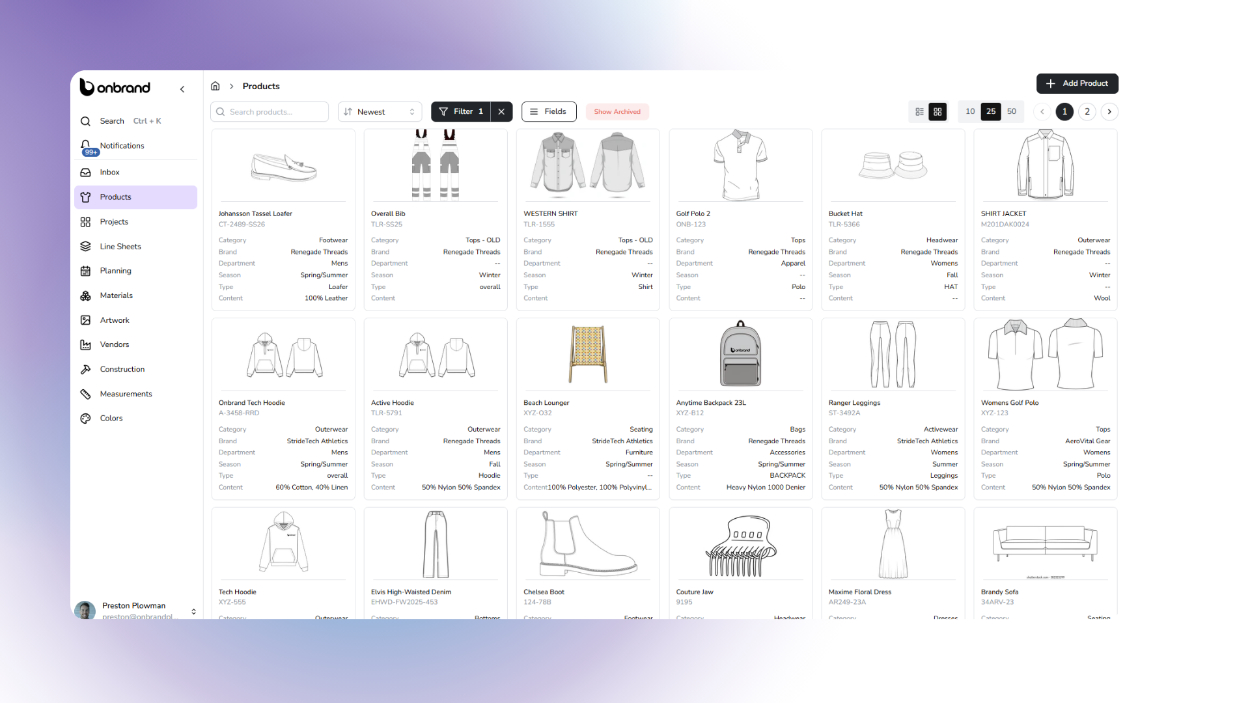Show 50 items per page
The width and height of the screenshot is (1250, 703).
click(x=1012, y=112)
